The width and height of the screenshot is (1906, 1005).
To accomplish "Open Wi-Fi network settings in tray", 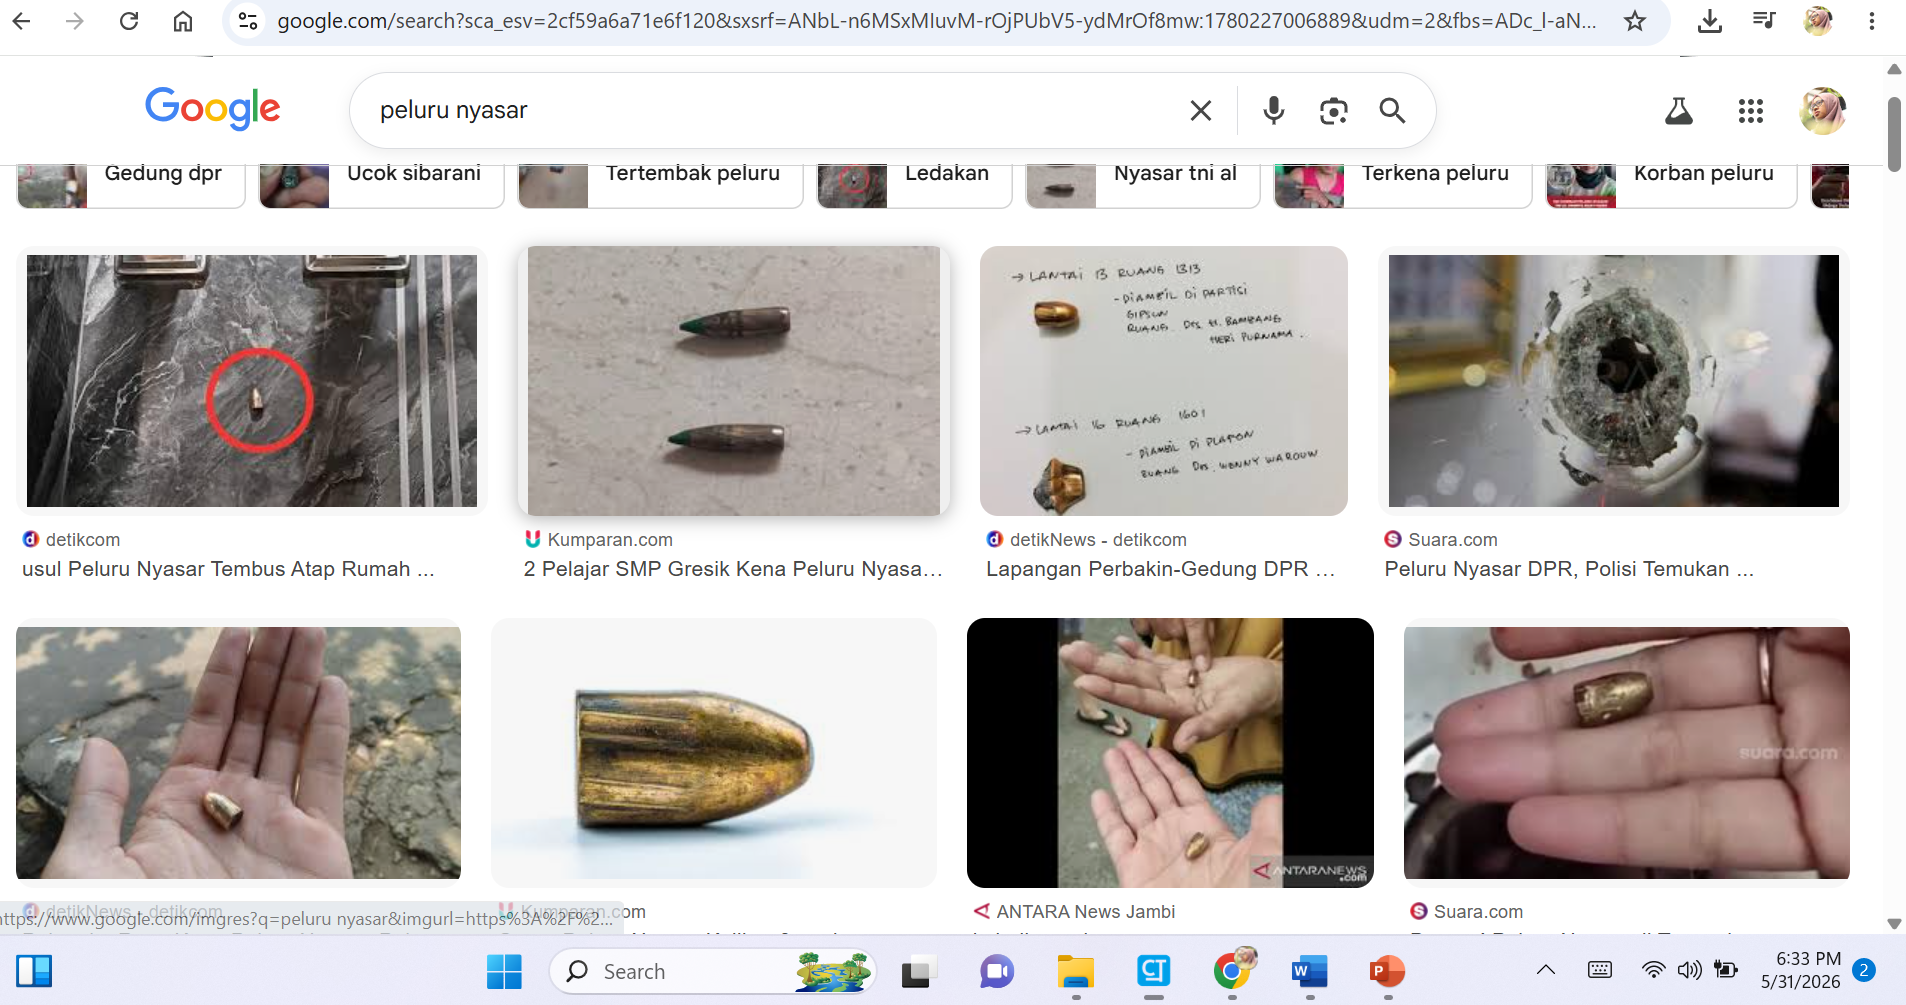I will pos(1653,970).
